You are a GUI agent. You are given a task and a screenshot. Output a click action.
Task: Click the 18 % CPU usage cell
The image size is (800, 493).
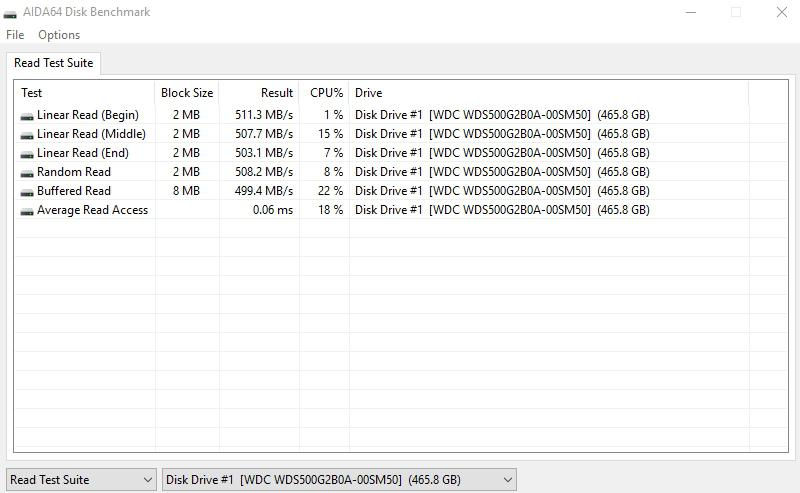[330, 210]
